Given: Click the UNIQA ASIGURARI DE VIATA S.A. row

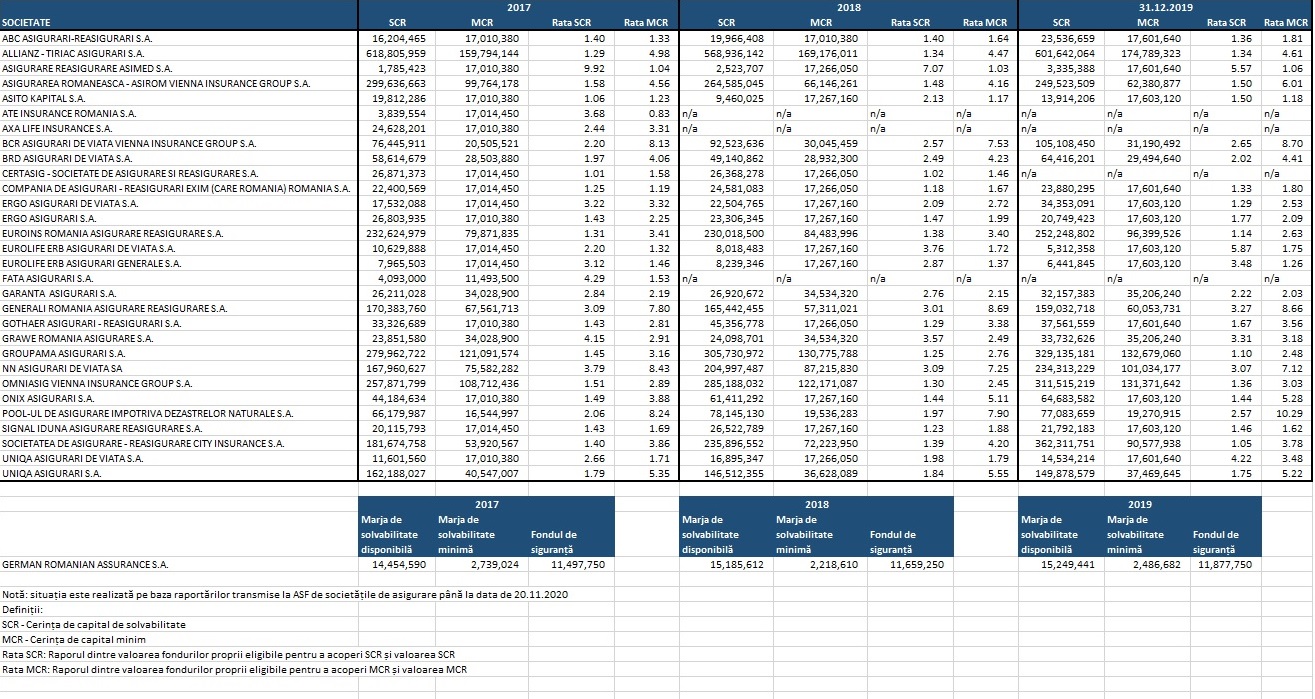Looking at the screenshot, I should pyautogui.click(x=75, y=458).
